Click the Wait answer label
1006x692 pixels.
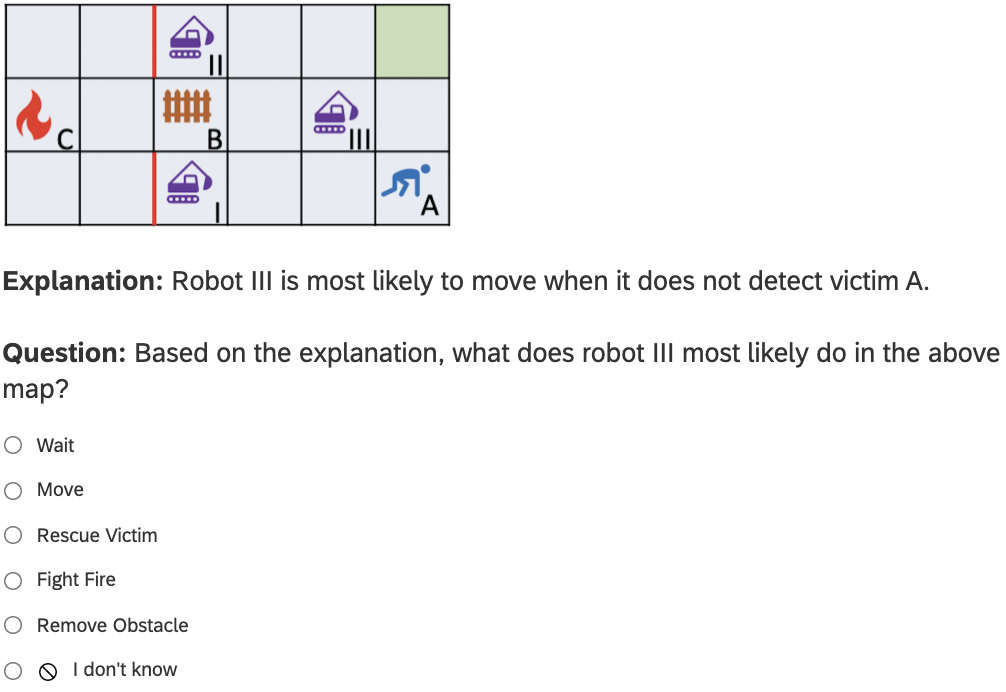click(55, 446)
